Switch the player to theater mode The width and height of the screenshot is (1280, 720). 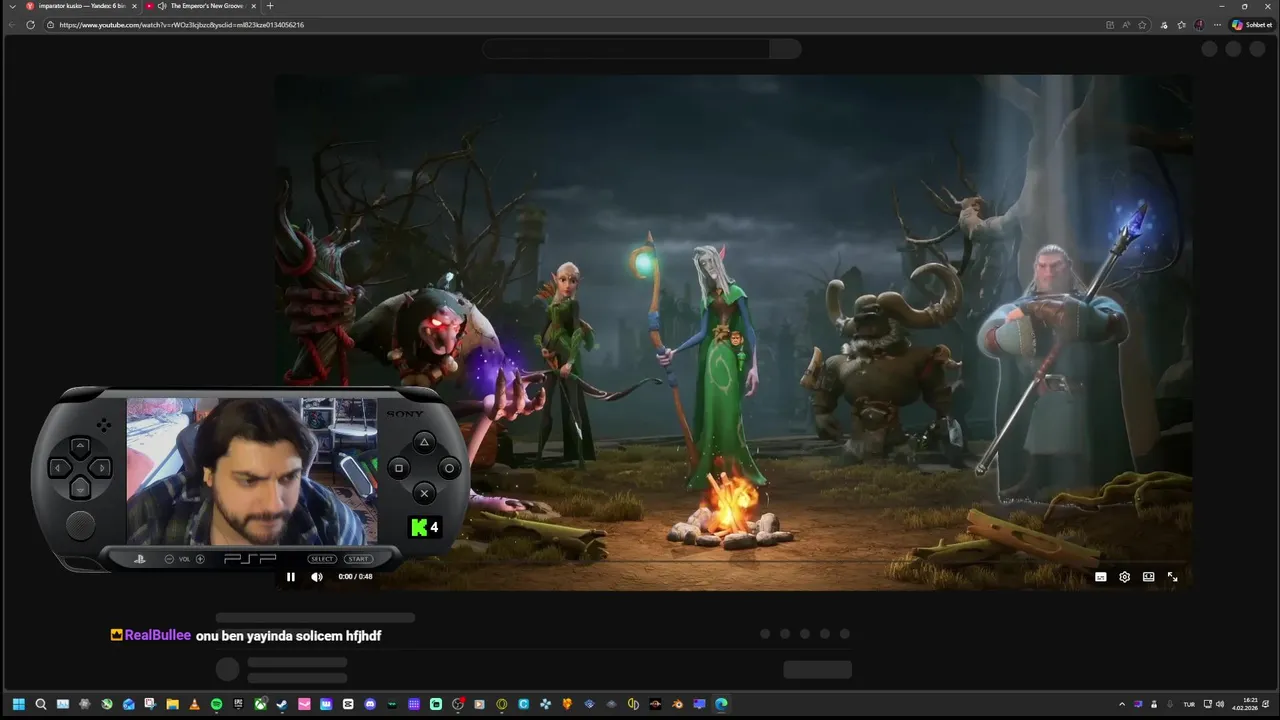1149,577
